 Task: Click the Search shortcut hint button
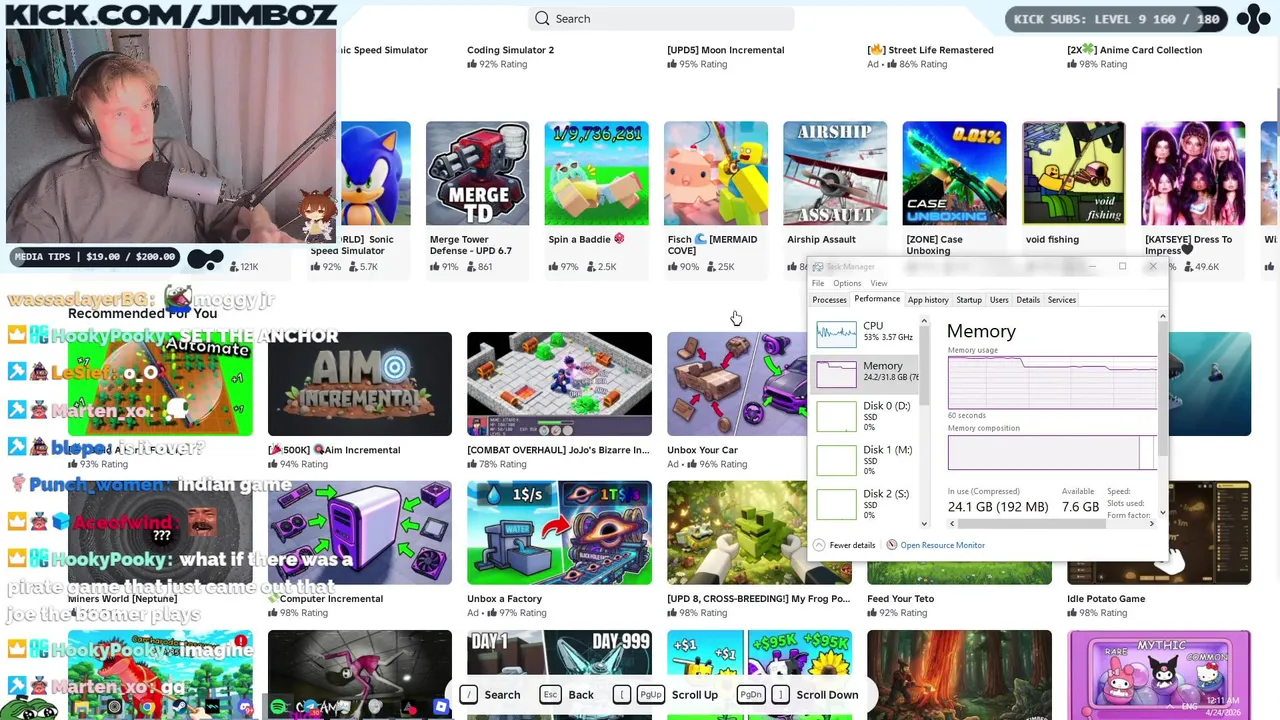tap(491, 695)
